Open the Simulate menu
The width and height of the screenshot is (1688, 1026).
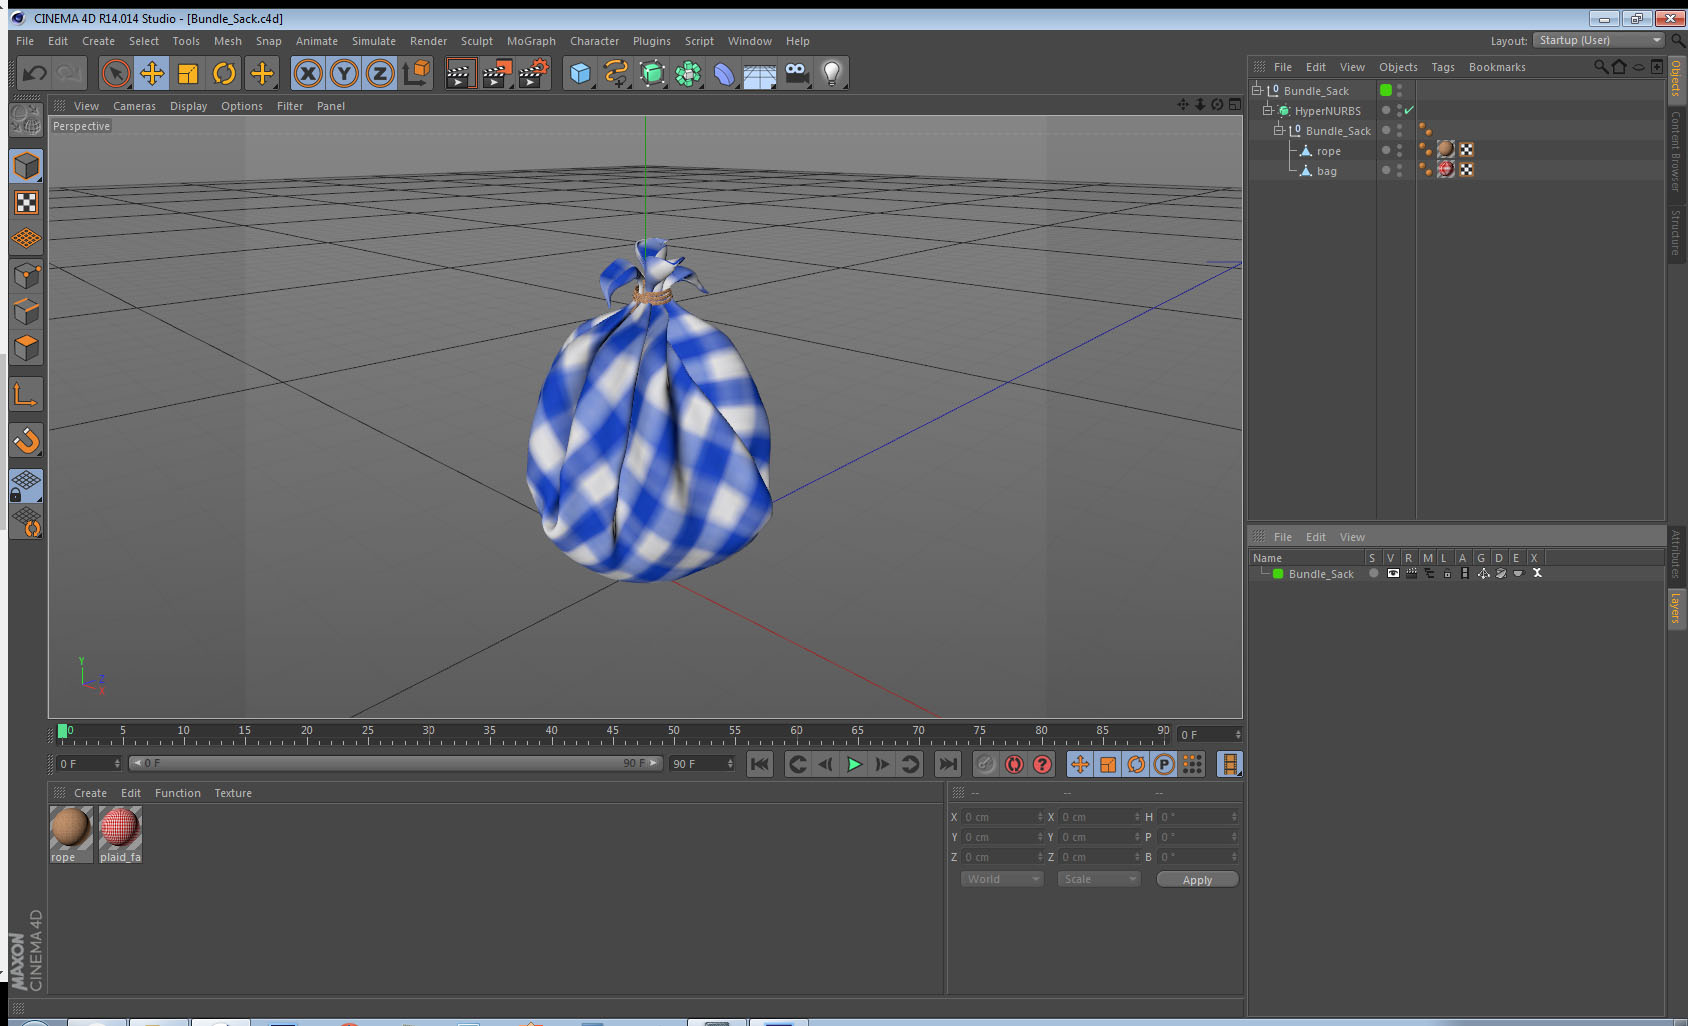pyautogui.click(x=373, y=41)
